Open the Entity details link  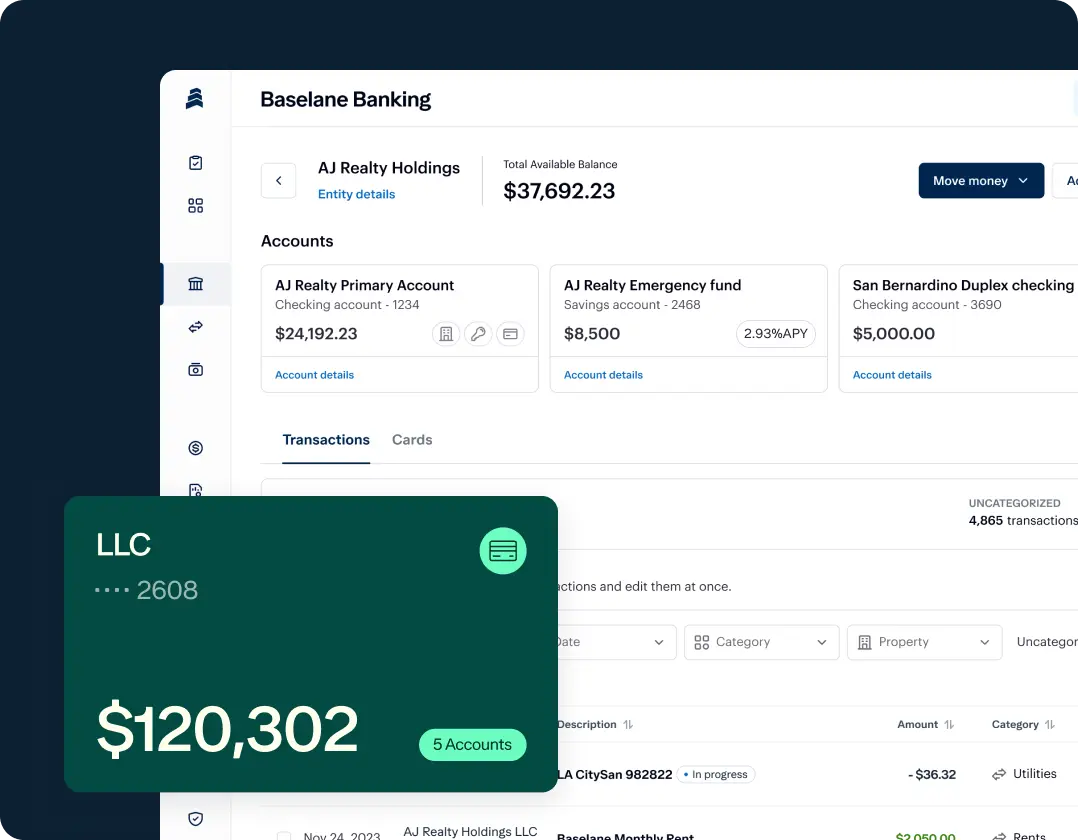356,195
